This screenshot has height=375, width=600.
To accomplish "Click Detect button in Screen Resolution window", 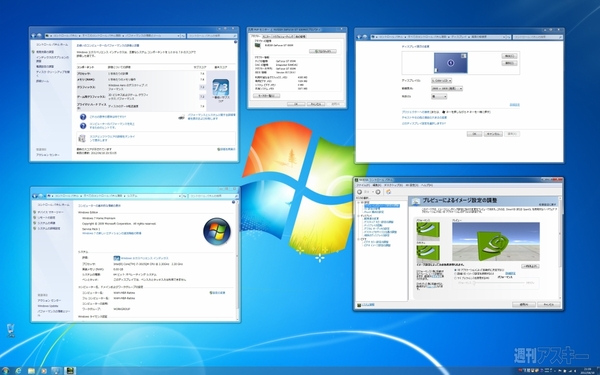I will coord(509,56).
